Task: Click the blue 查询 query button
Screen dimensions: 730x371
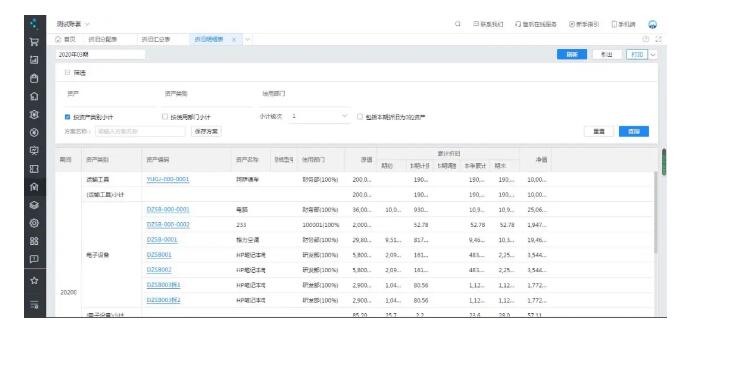Action: [634, 132]
